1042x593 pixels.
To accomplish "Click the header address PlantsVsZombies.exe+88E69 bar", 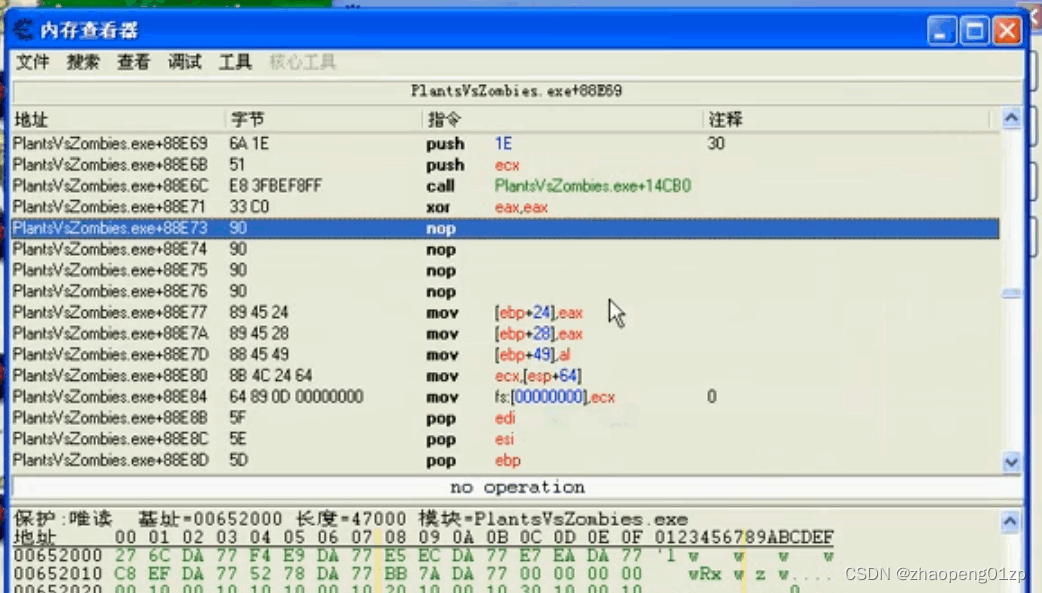I will click(x=516, y=91).
